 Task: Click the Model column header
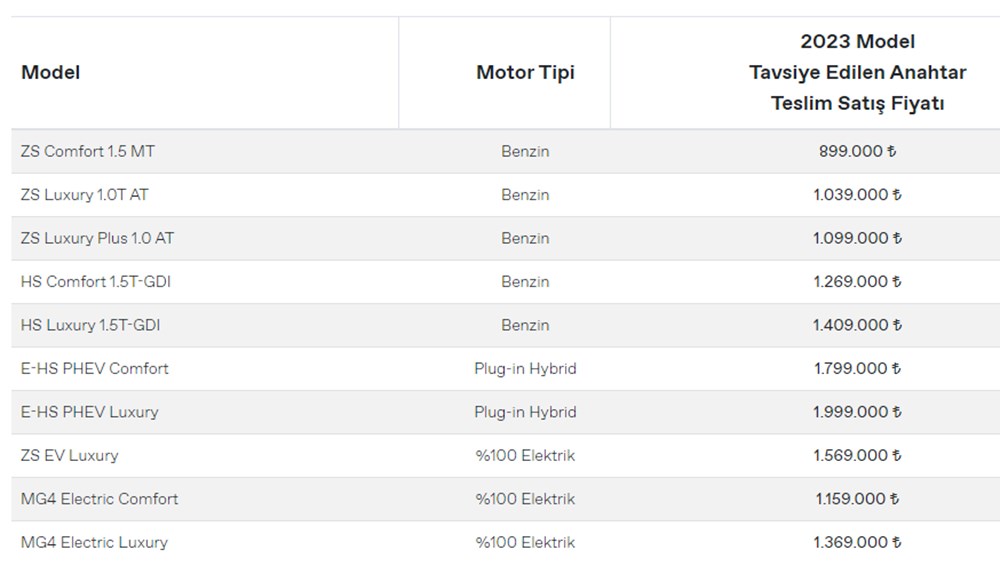coord(51,72)
